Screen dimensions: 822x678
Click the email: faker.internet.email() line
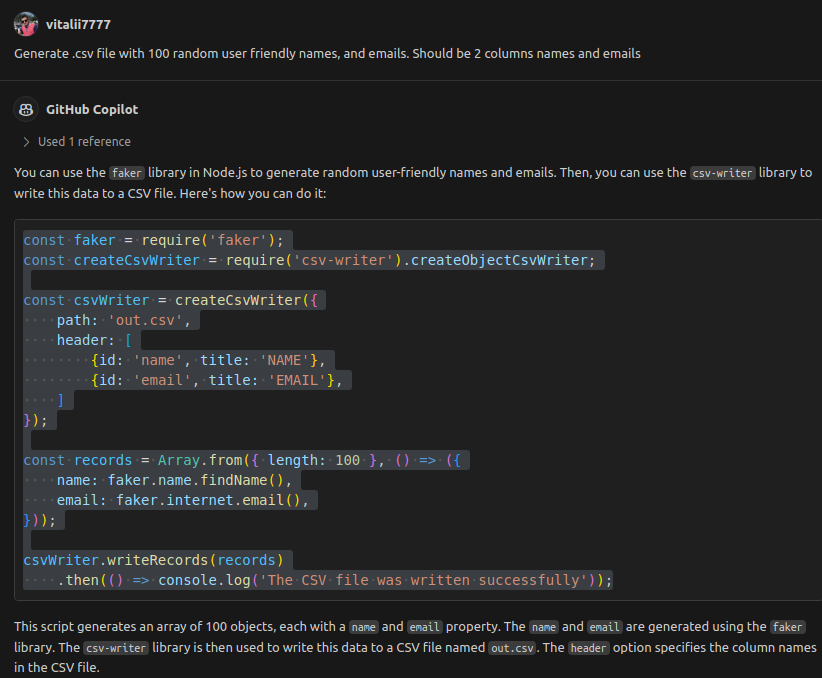[x=182, y=500]
